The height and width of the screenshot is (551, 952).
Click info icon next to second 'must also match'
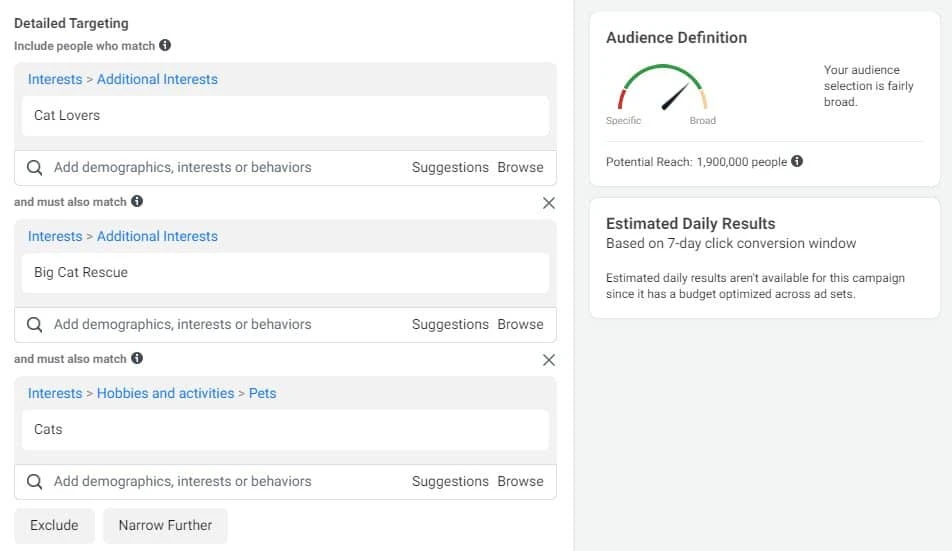[x=137, y=358]
